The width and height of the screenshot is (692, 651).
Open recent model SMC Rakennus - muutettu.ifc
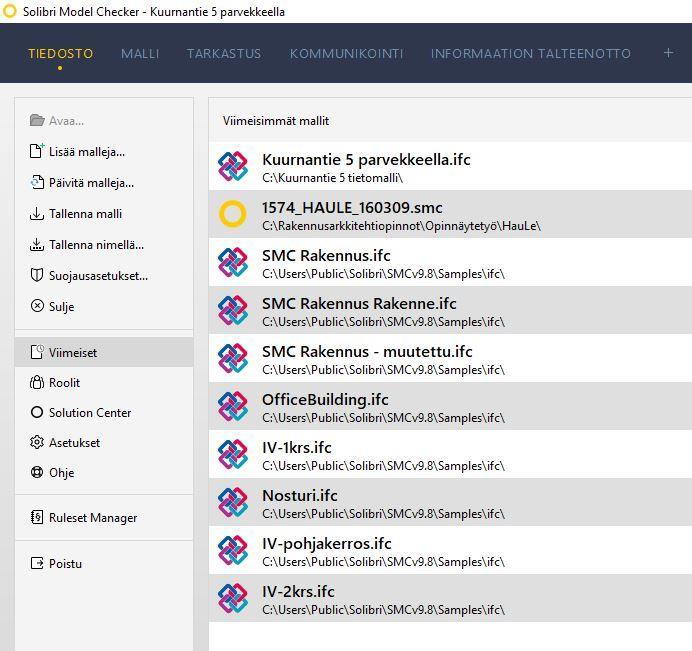[x=450, y=358]
